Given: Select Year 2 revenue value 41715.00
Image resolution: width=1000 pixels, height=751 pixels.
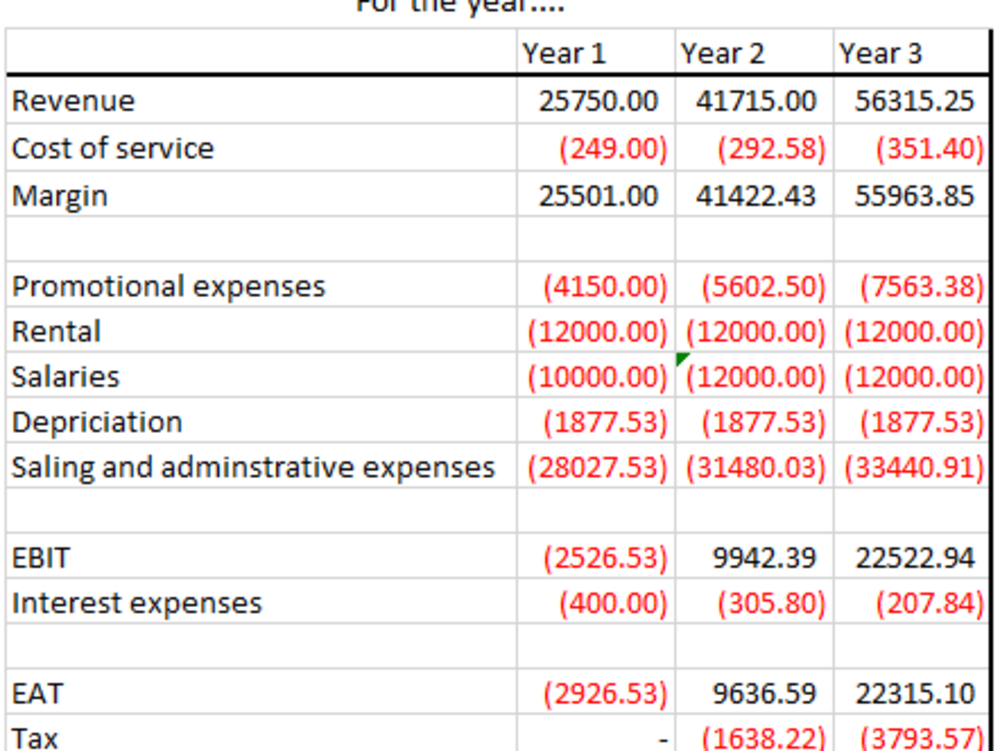Looking at the screenshot, I should pyautogui.click(x=754, y=101).
